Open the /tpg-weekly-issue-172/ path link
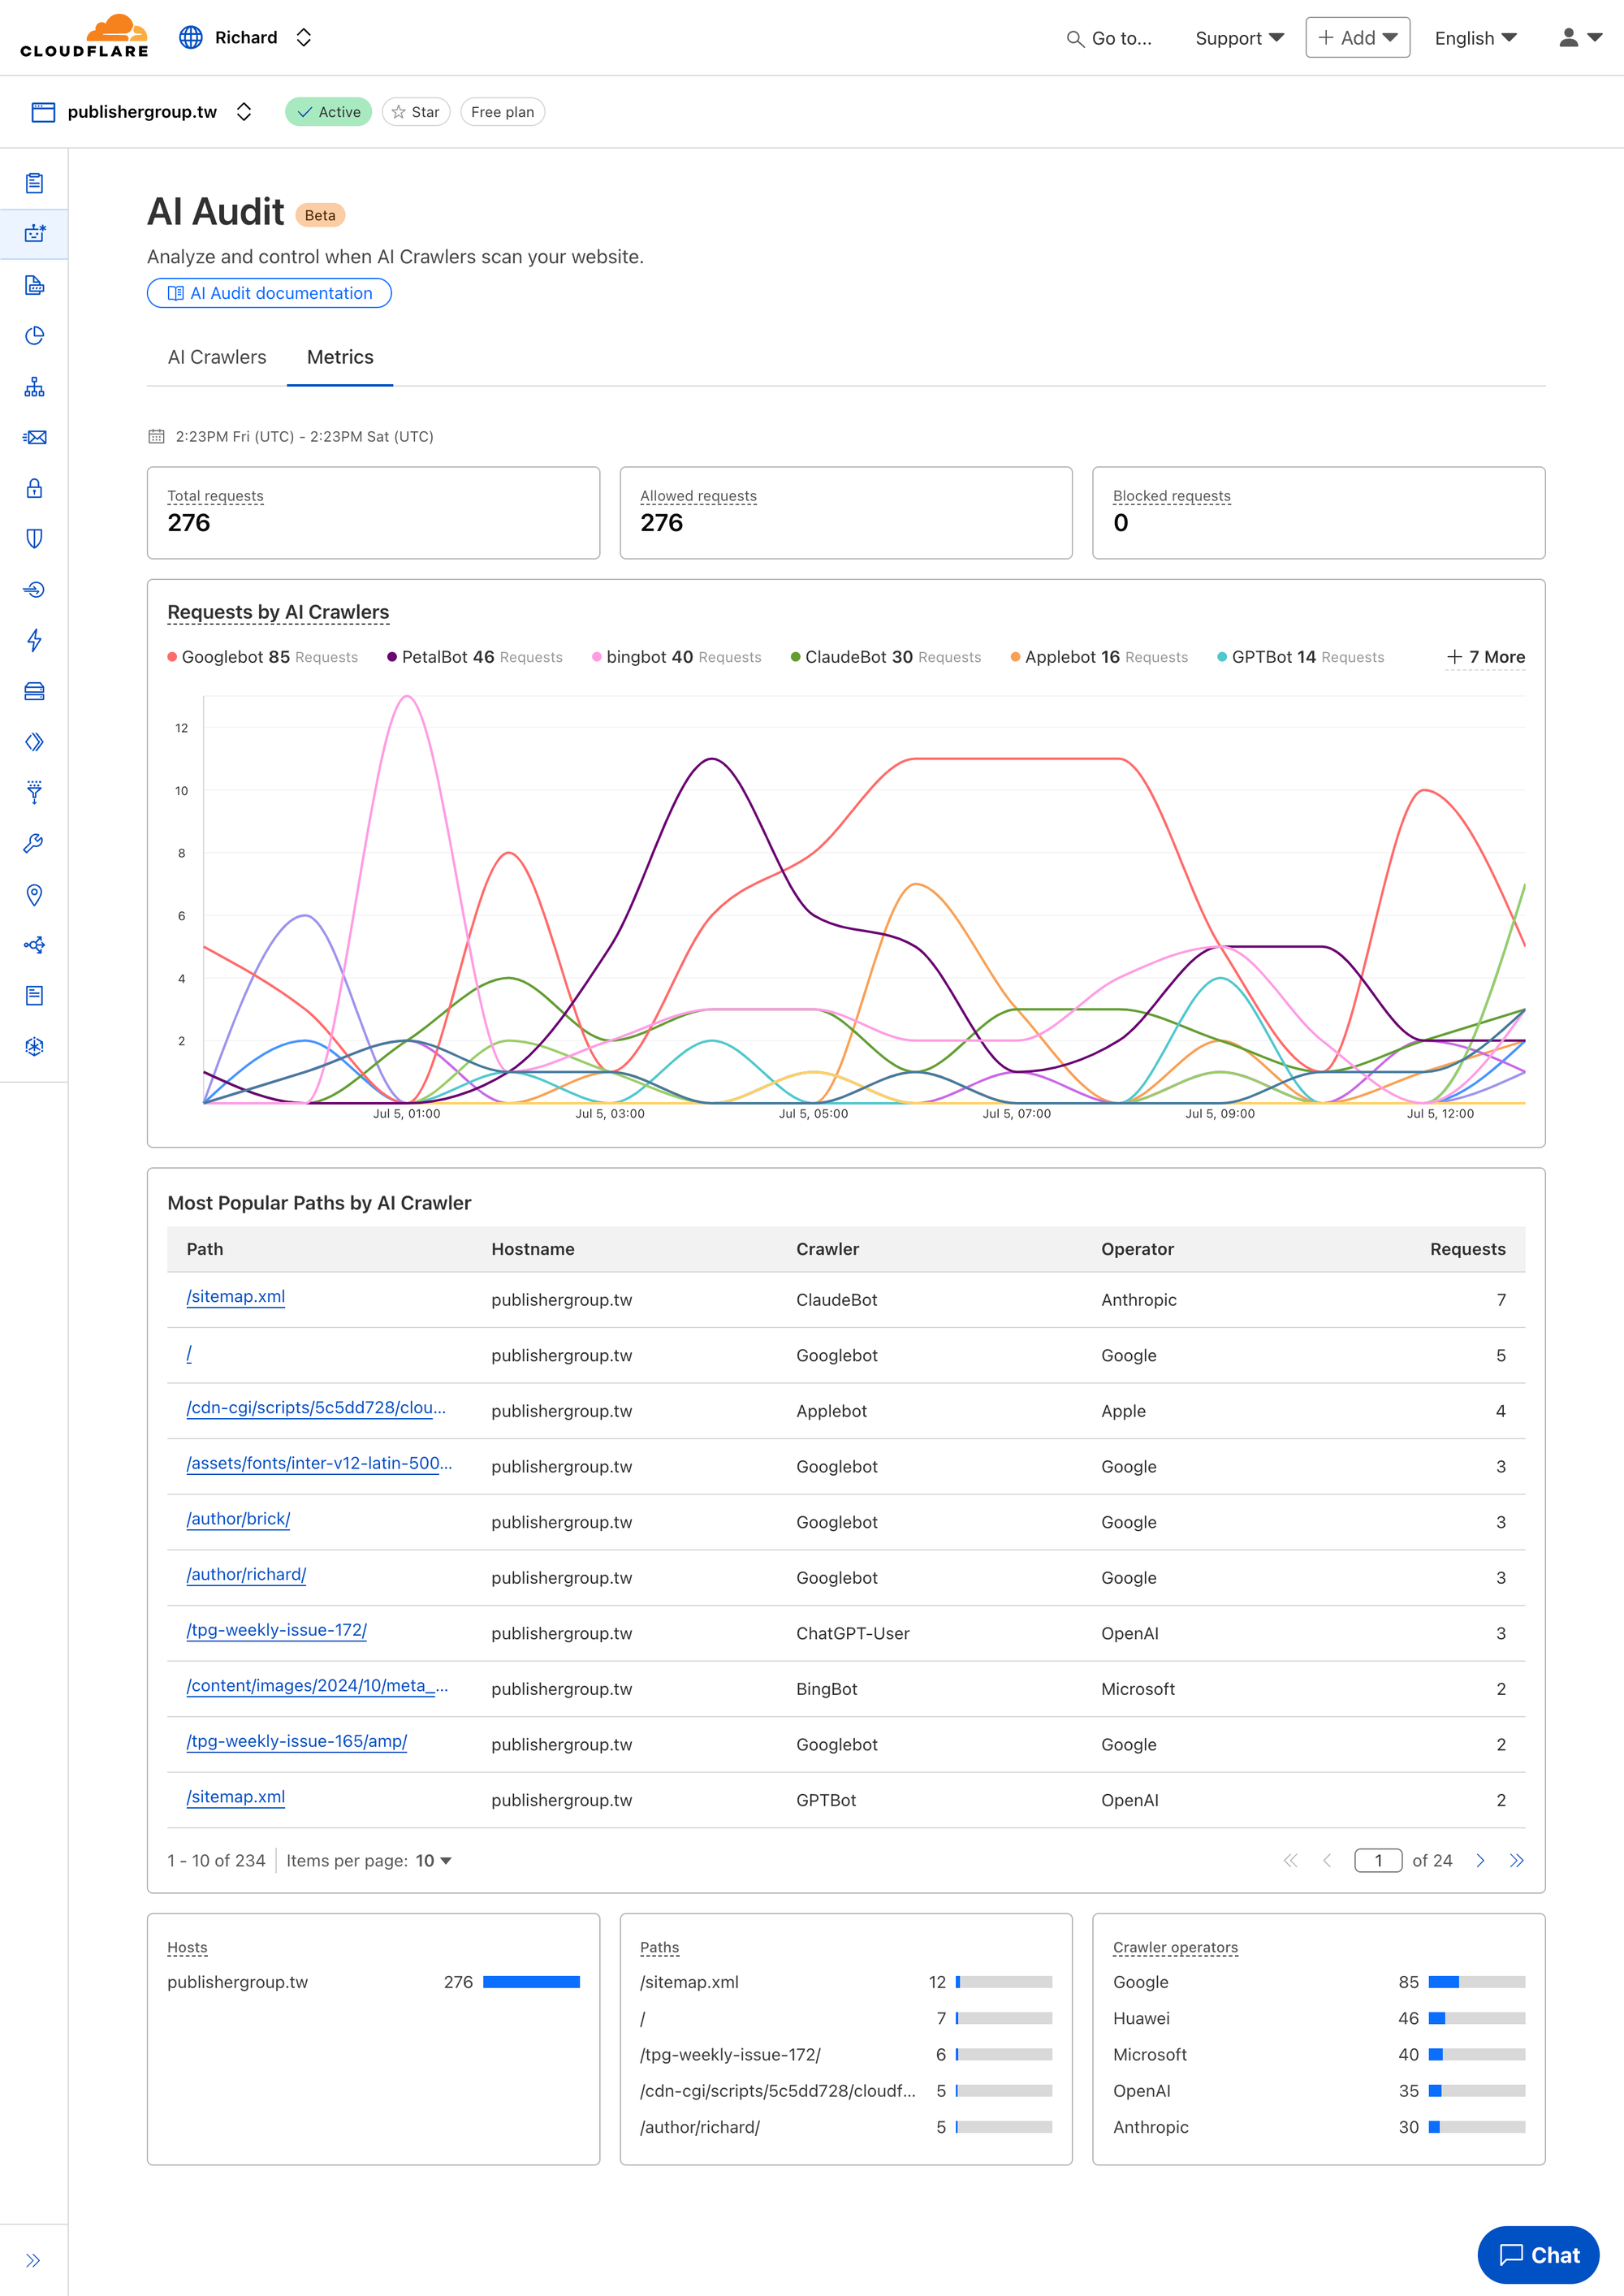 point(277,1630)
